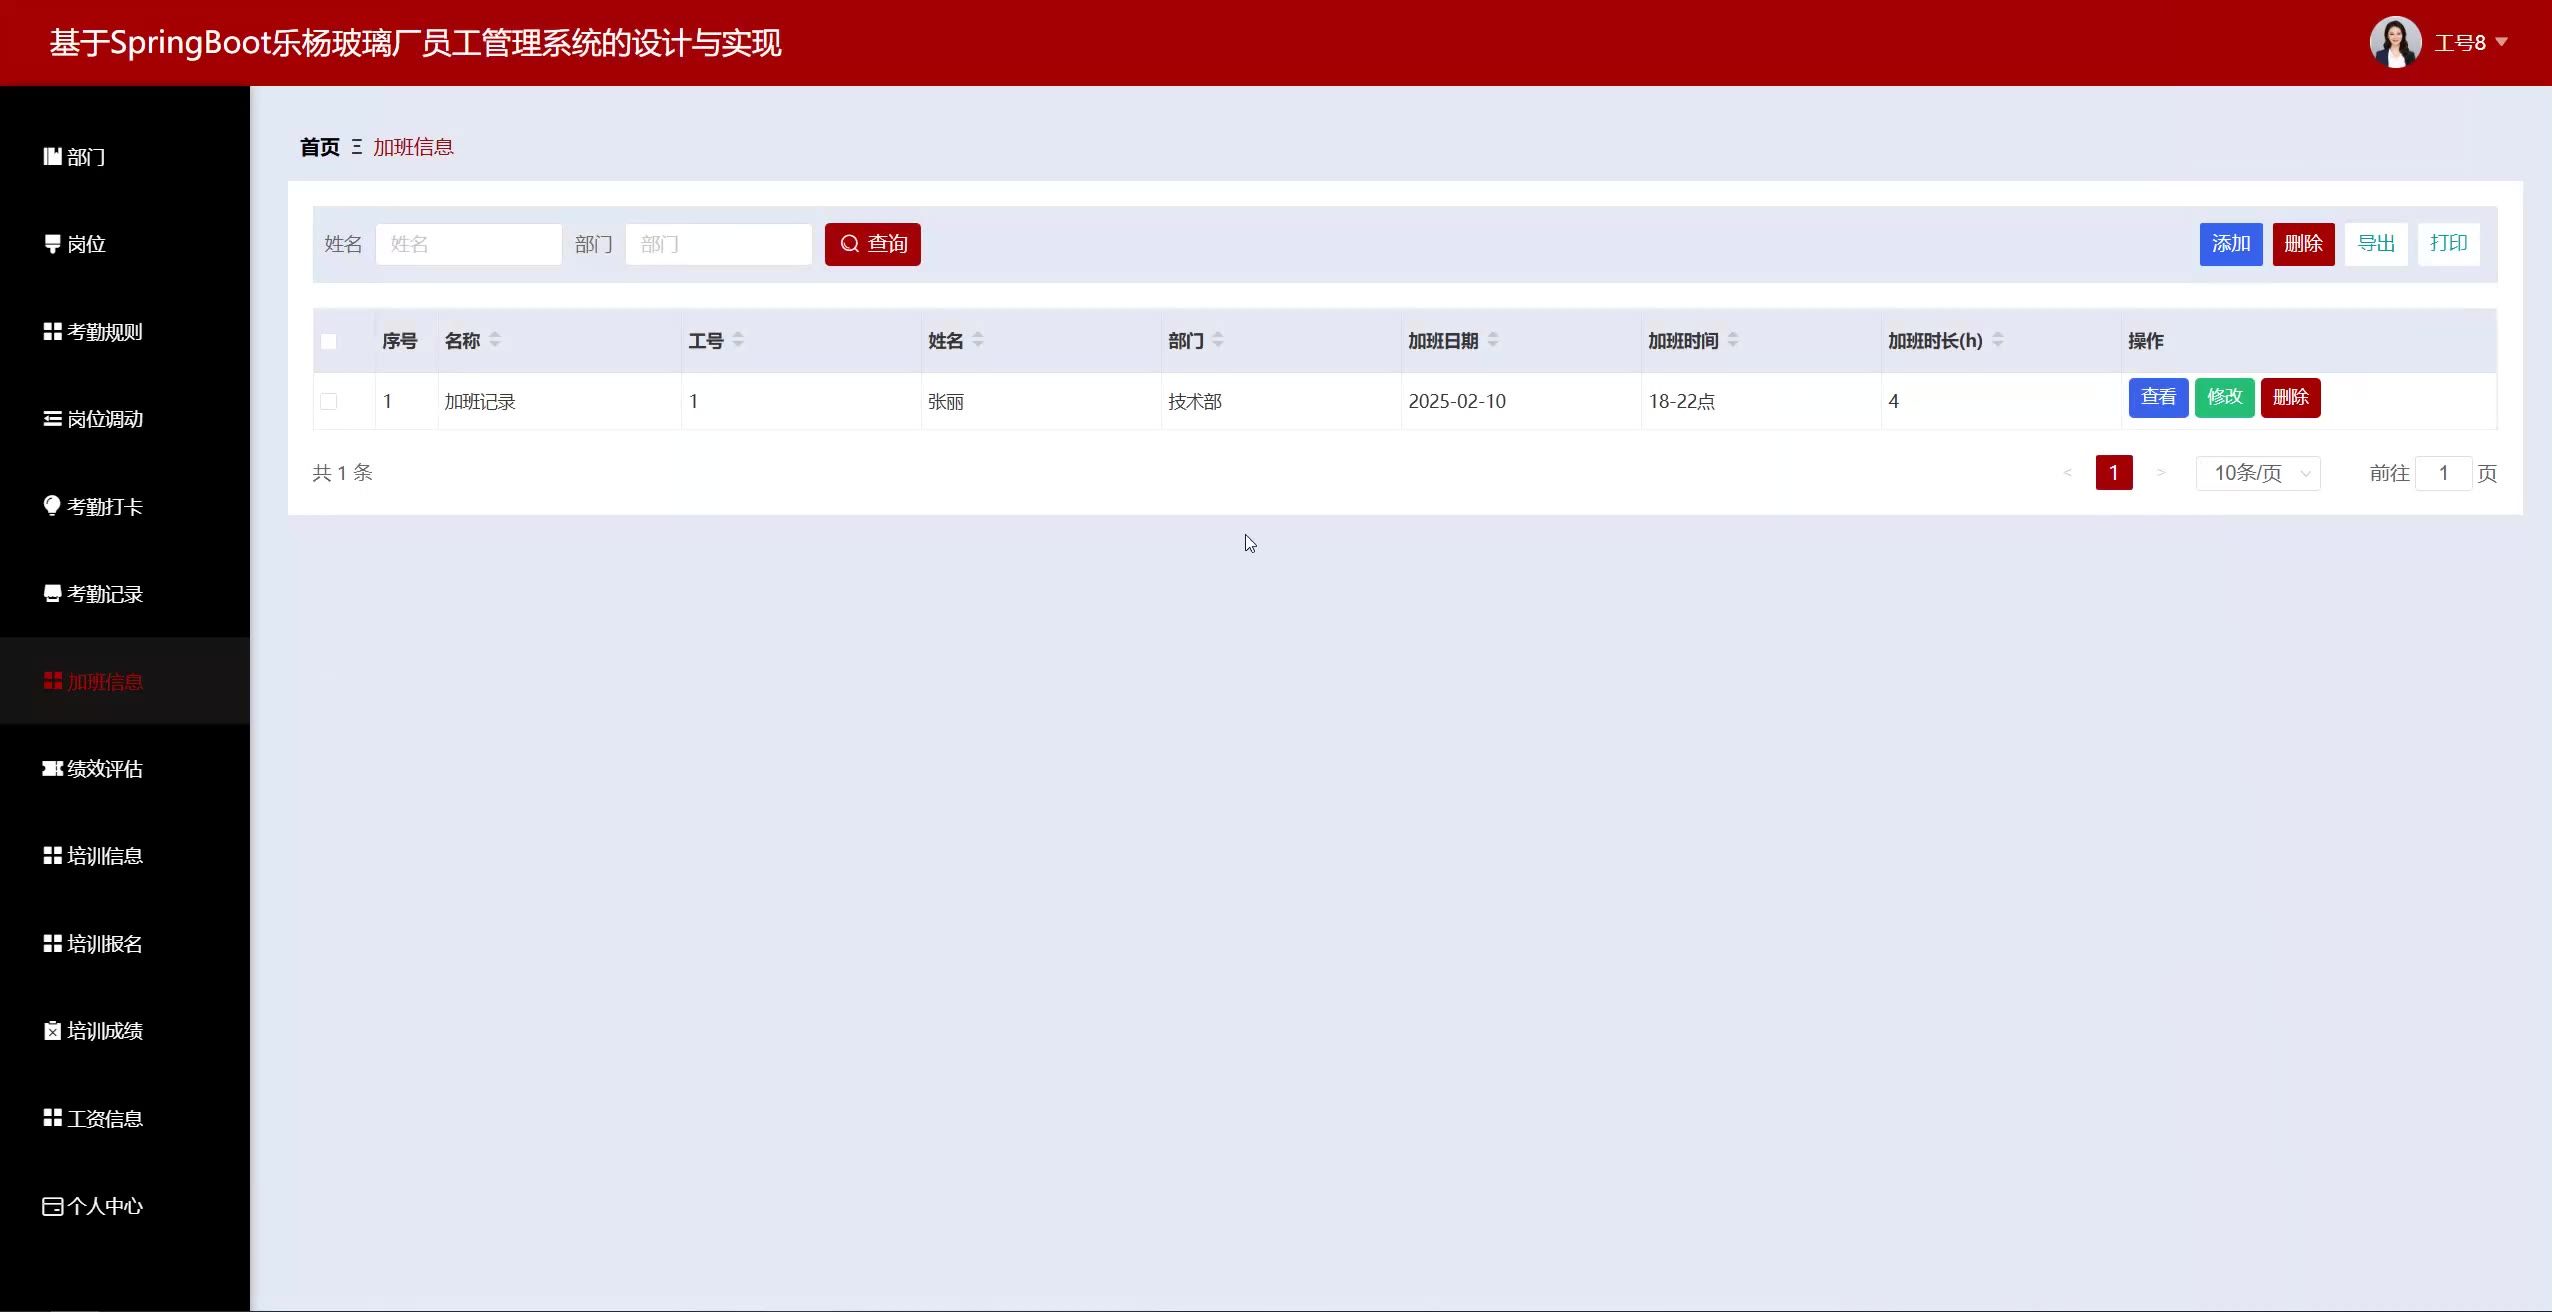Click the 姓名 search input field
Viewport: 2552px width, 1312px height.
tap(468, 244)
